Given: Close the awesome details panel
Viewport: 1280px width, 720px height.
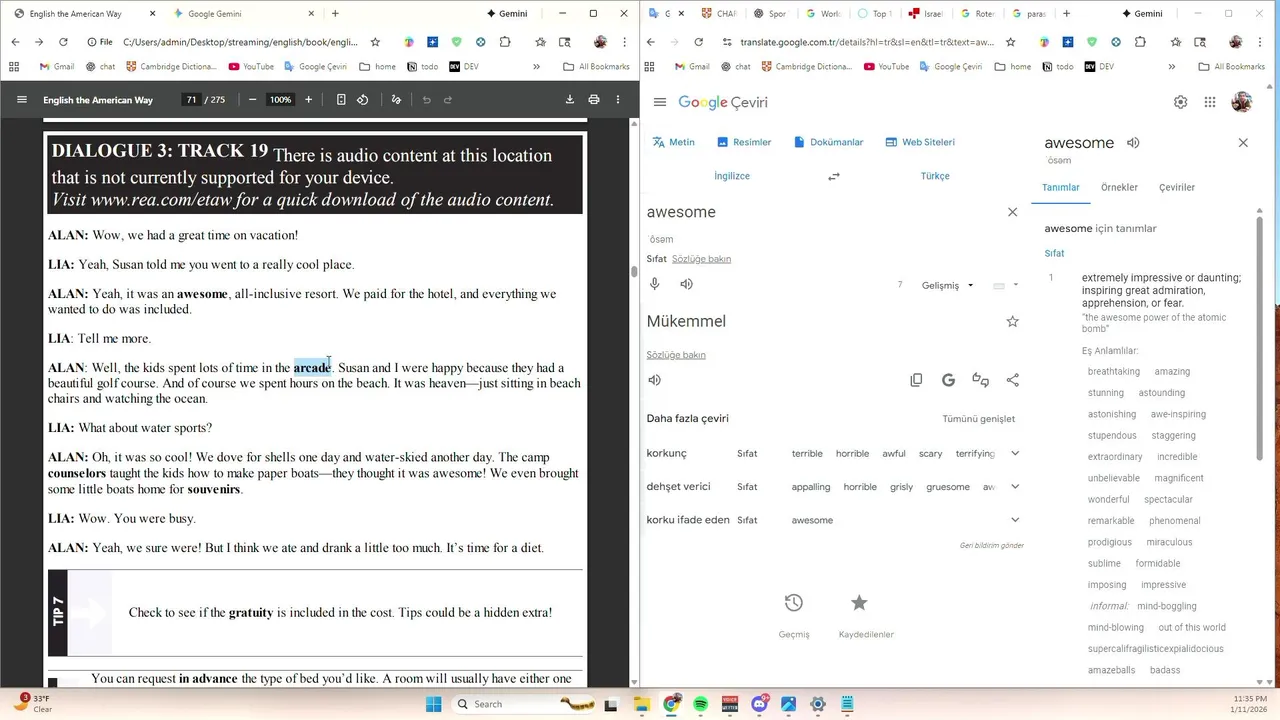Looking at the screenshot, I should [1243, 143].
